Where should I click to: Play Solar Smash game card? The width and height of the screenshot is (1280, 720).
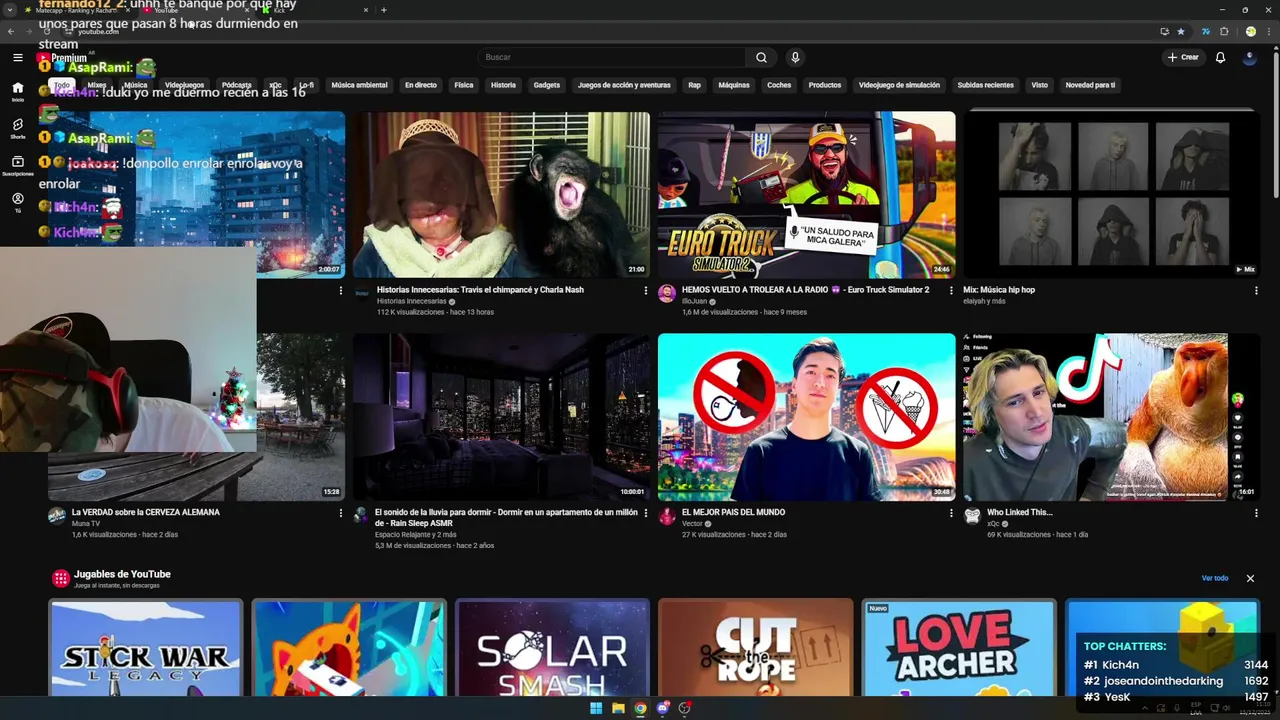tap(552, 648)
